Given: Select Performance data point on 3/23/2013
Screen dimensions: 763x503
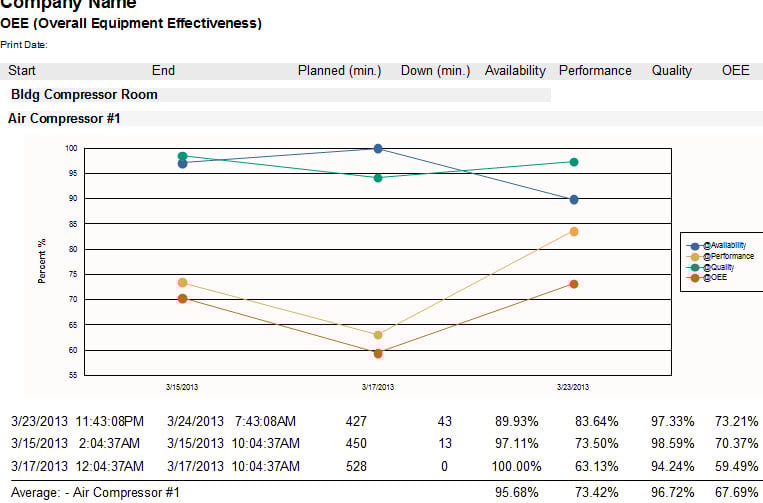Looking at the screenshot, I should pyautogui.click(x=574, y=232).
